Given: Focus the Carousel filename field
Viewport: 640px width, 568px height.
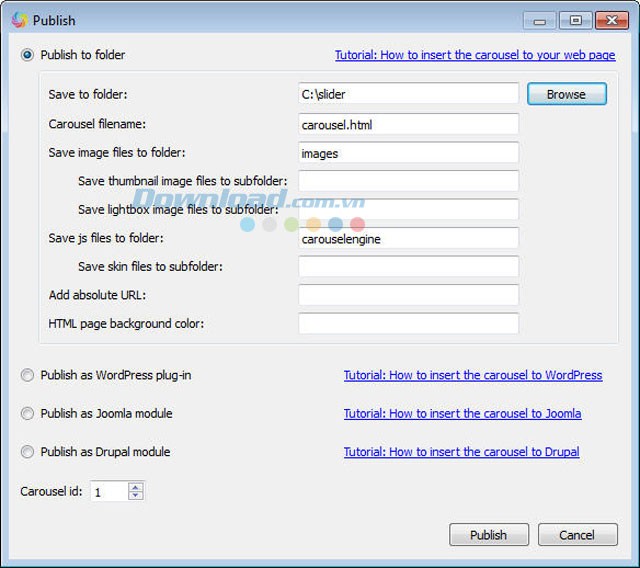Looking at the screenshot, I should pos(408,125).
